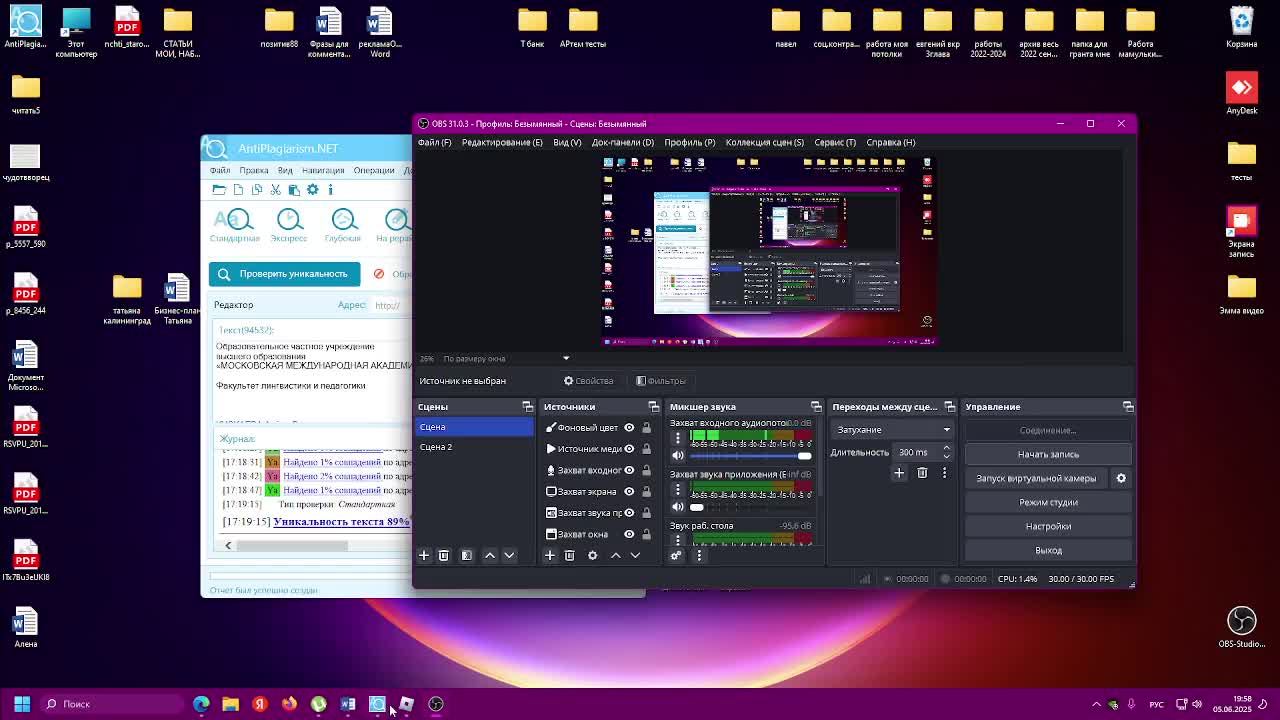Click AntiPlagiarism toolbar settings gear icon

[x=312, y=189]
